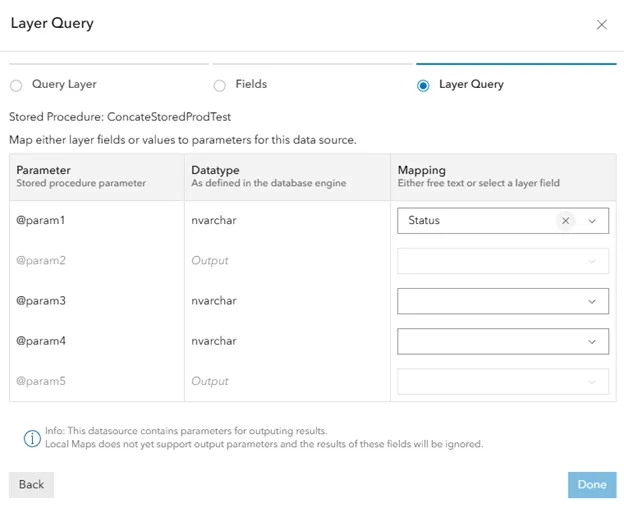
Task: Click the 'Local Maps does not yet support' note
Action: point(264,444)
